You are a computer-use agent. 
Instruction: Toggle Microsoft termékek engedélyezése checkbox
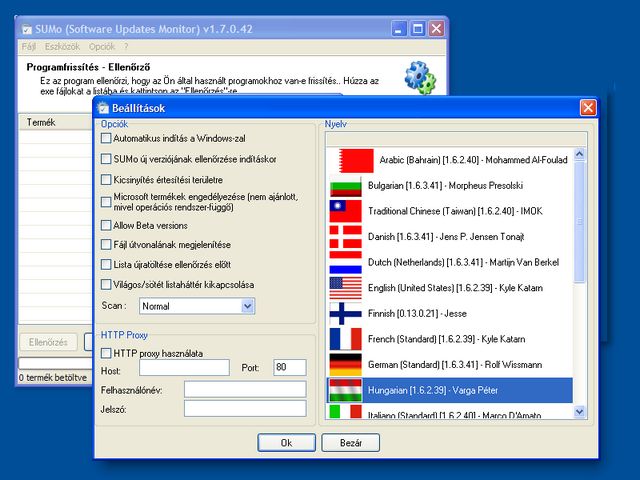(x=106, y=202)
